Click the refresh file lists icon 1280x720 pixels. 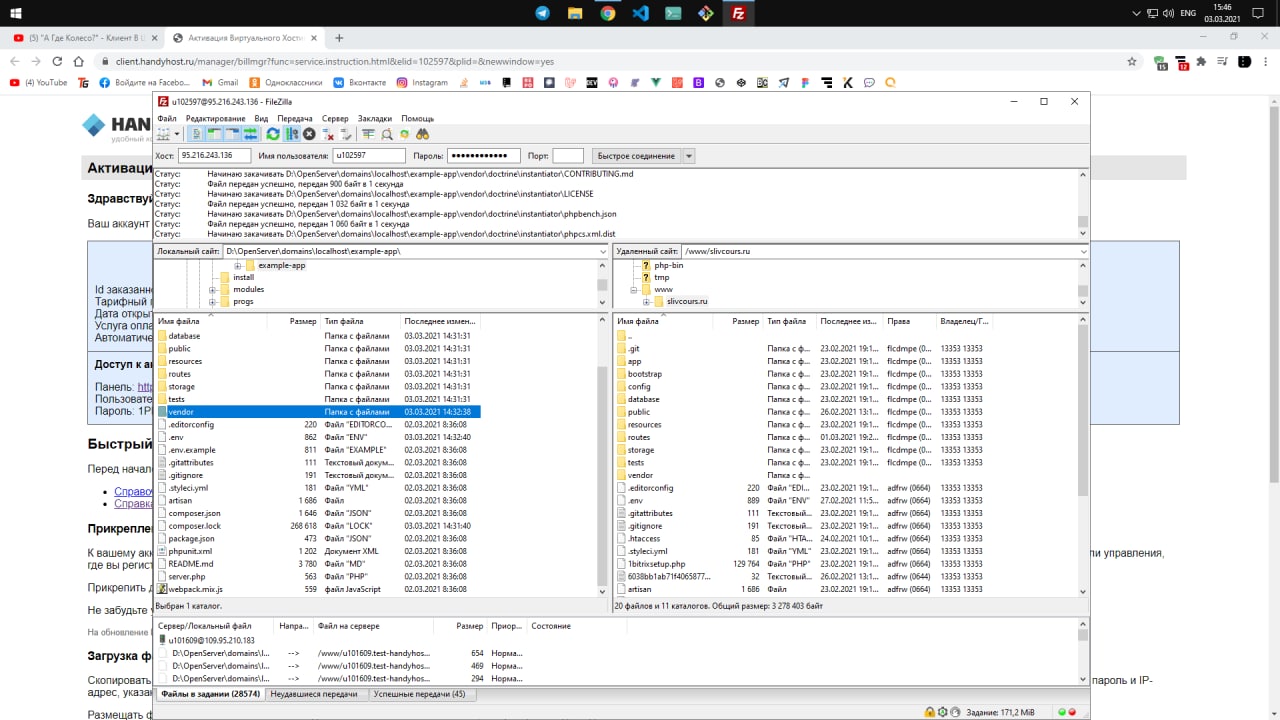pyautogui.click(x=272, y=134)
